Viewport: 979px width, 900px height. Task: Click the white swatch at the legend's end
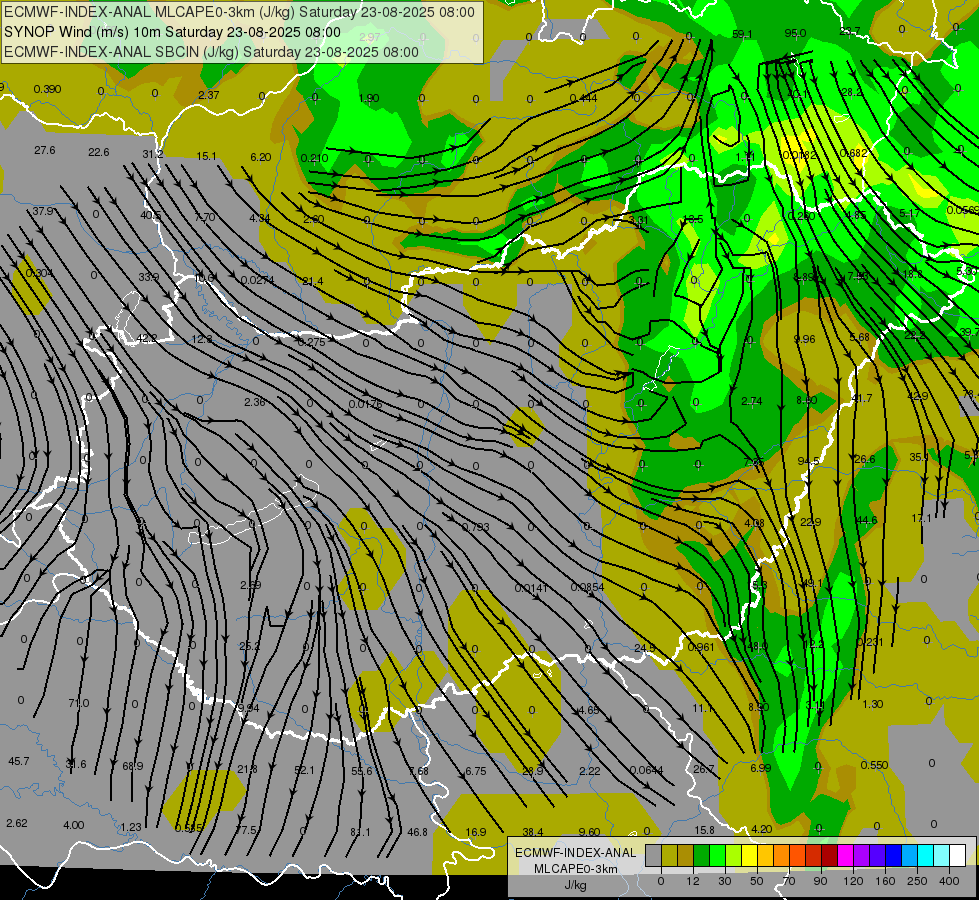958,855
